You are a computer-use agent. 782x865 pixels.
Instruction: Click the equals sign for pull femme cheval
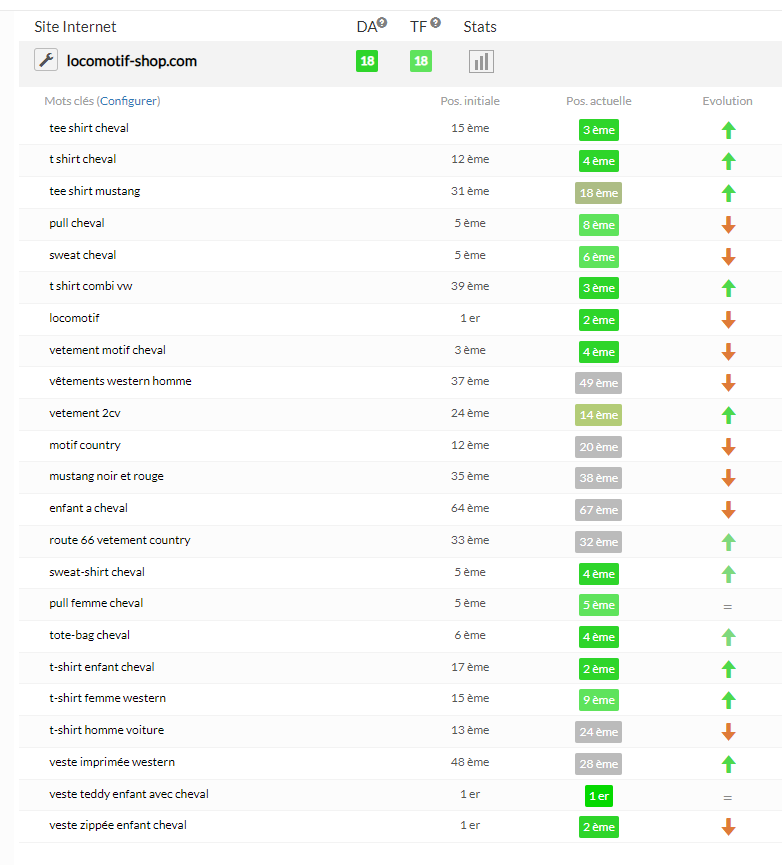[727, 606]
